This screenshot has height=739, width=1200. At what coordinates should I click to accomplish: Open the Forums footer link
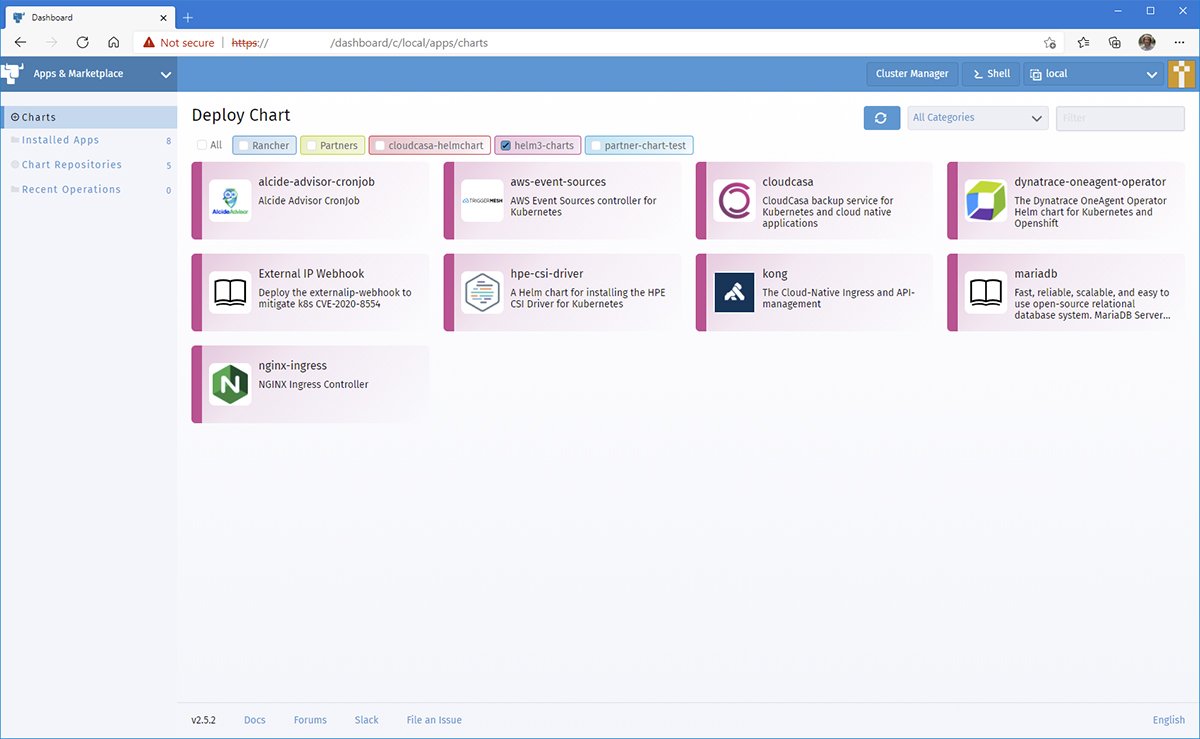coord(310,720)
